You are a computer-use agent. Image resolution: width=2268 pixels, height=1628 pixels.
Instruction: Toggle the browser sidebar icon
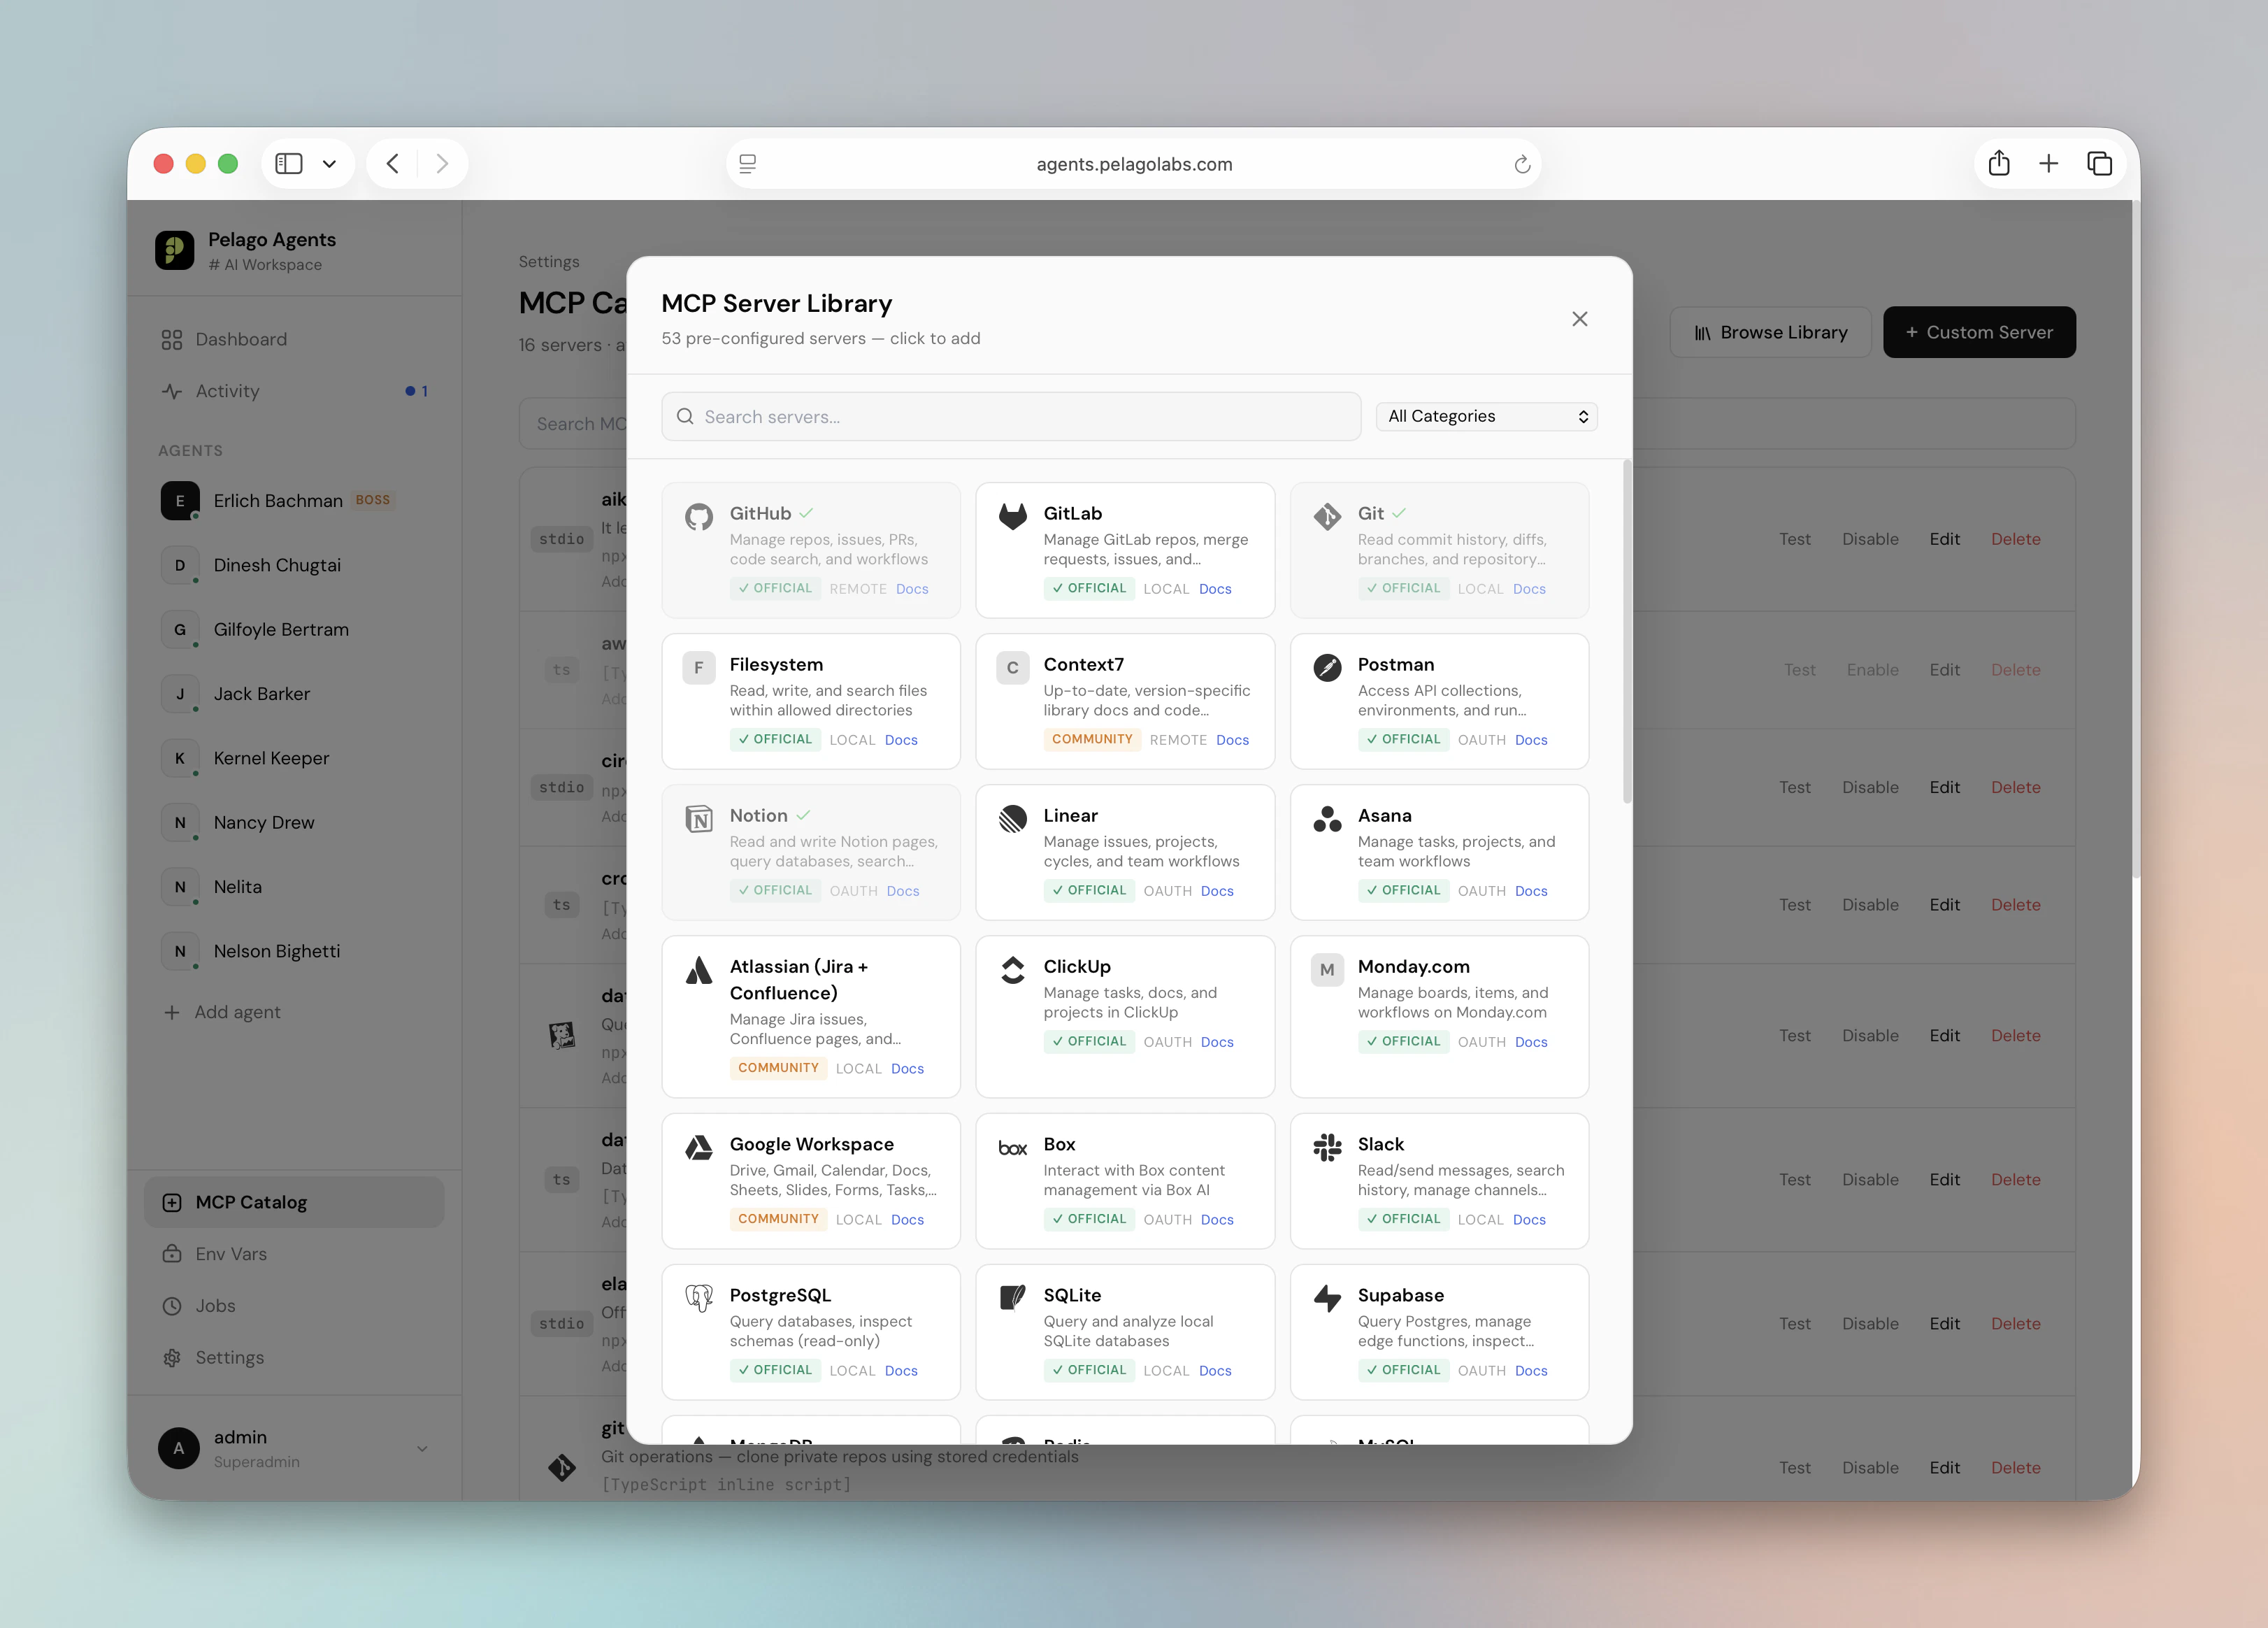click(289, 164)
